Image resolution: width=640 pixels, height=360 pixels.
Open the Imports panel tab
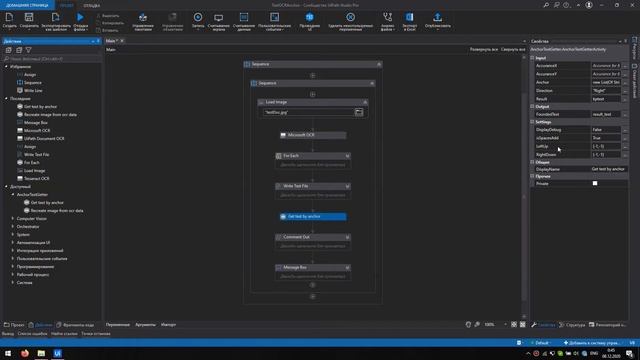pos(168,324)
